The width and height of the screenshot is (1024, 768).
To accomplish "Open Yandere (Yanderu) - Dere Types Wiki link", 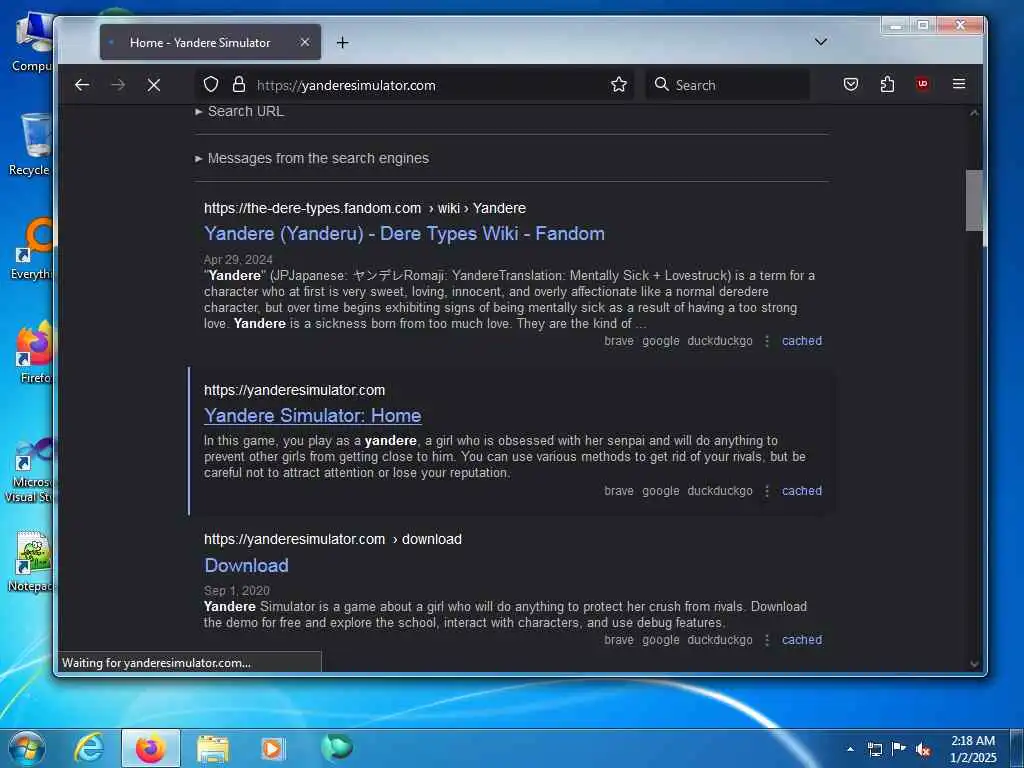I will point(404,234).
